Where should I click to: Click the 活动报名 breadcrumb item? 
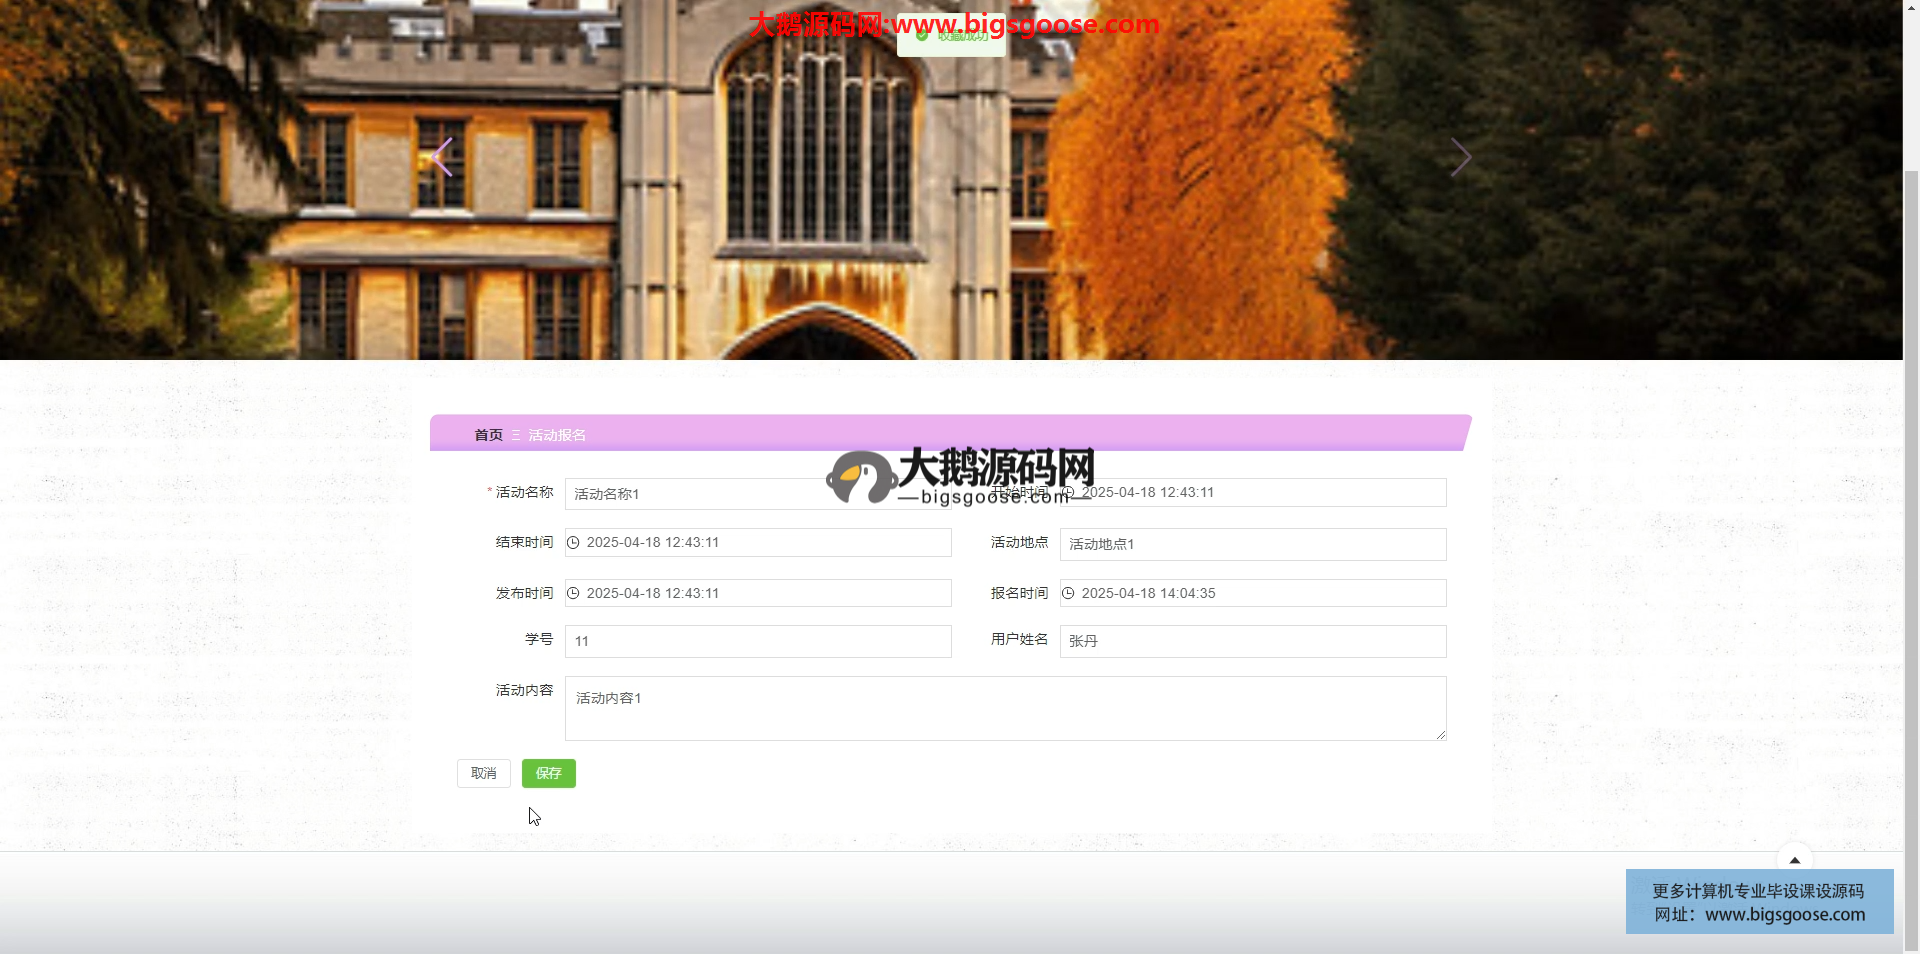click(557, 435)
